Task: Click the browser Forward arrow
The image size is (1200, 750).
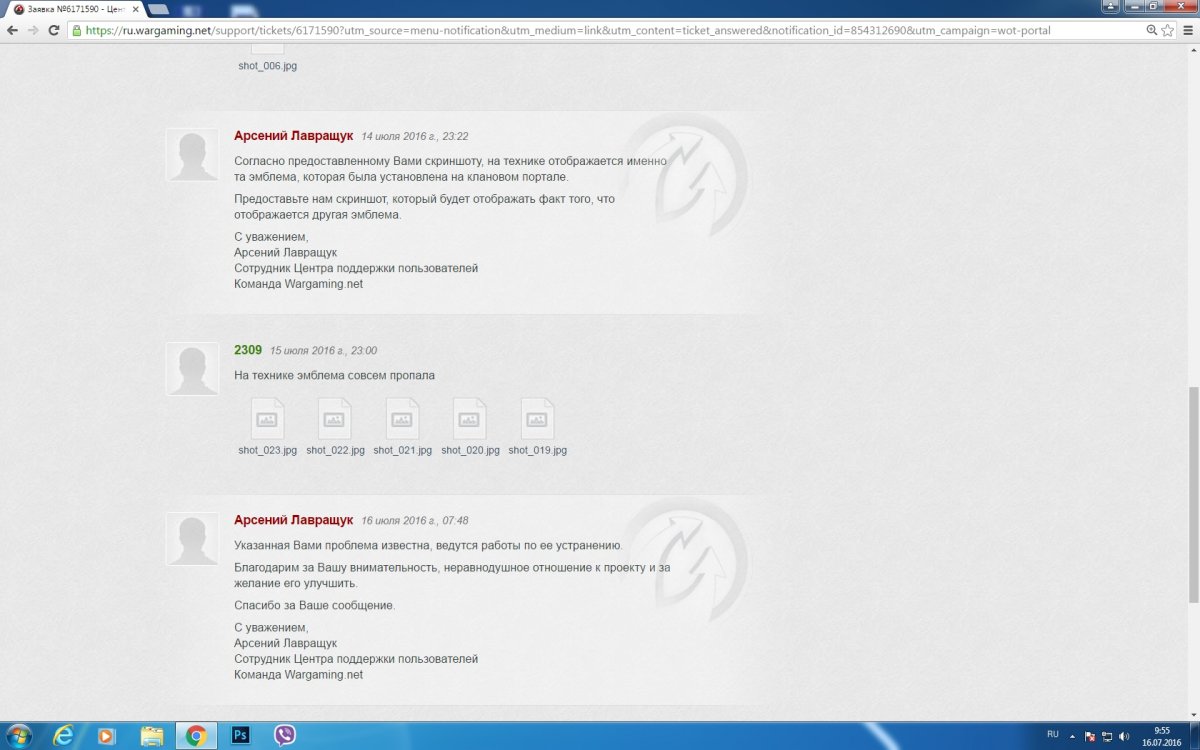Action: (33, 30)
